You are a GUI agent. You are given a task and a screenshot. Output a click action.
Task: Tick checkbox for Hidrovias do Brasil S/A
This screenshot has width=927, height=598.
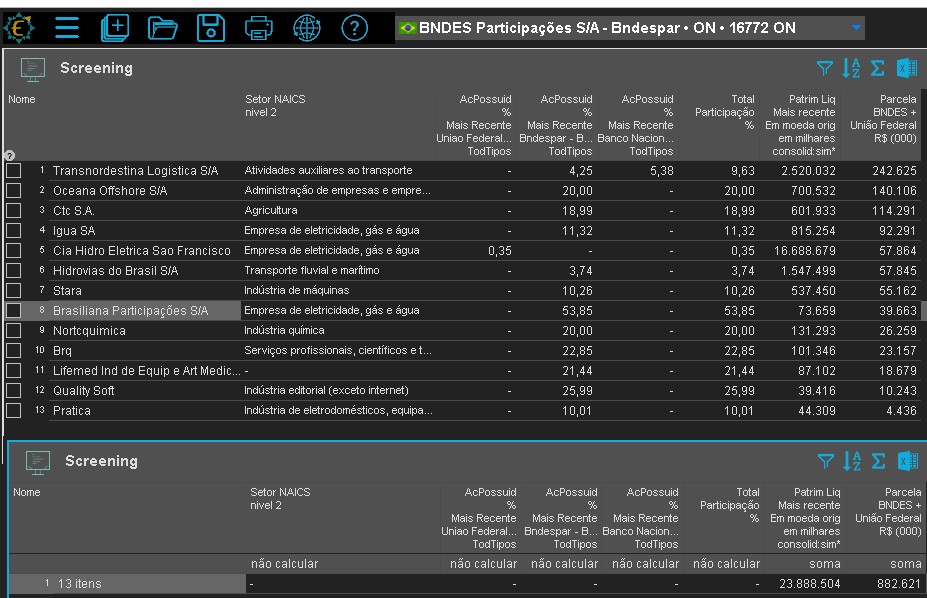[x=14, y=271]
